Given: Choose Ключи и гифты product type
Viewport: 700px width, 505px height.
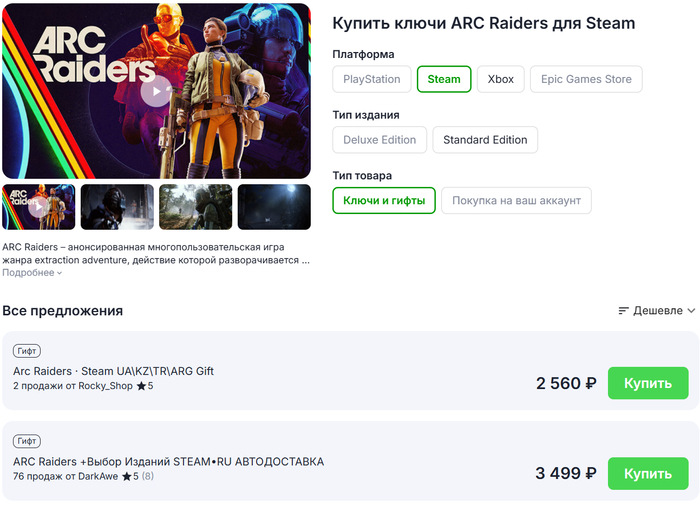Looking at the screenshot, I should coord(384,201).
